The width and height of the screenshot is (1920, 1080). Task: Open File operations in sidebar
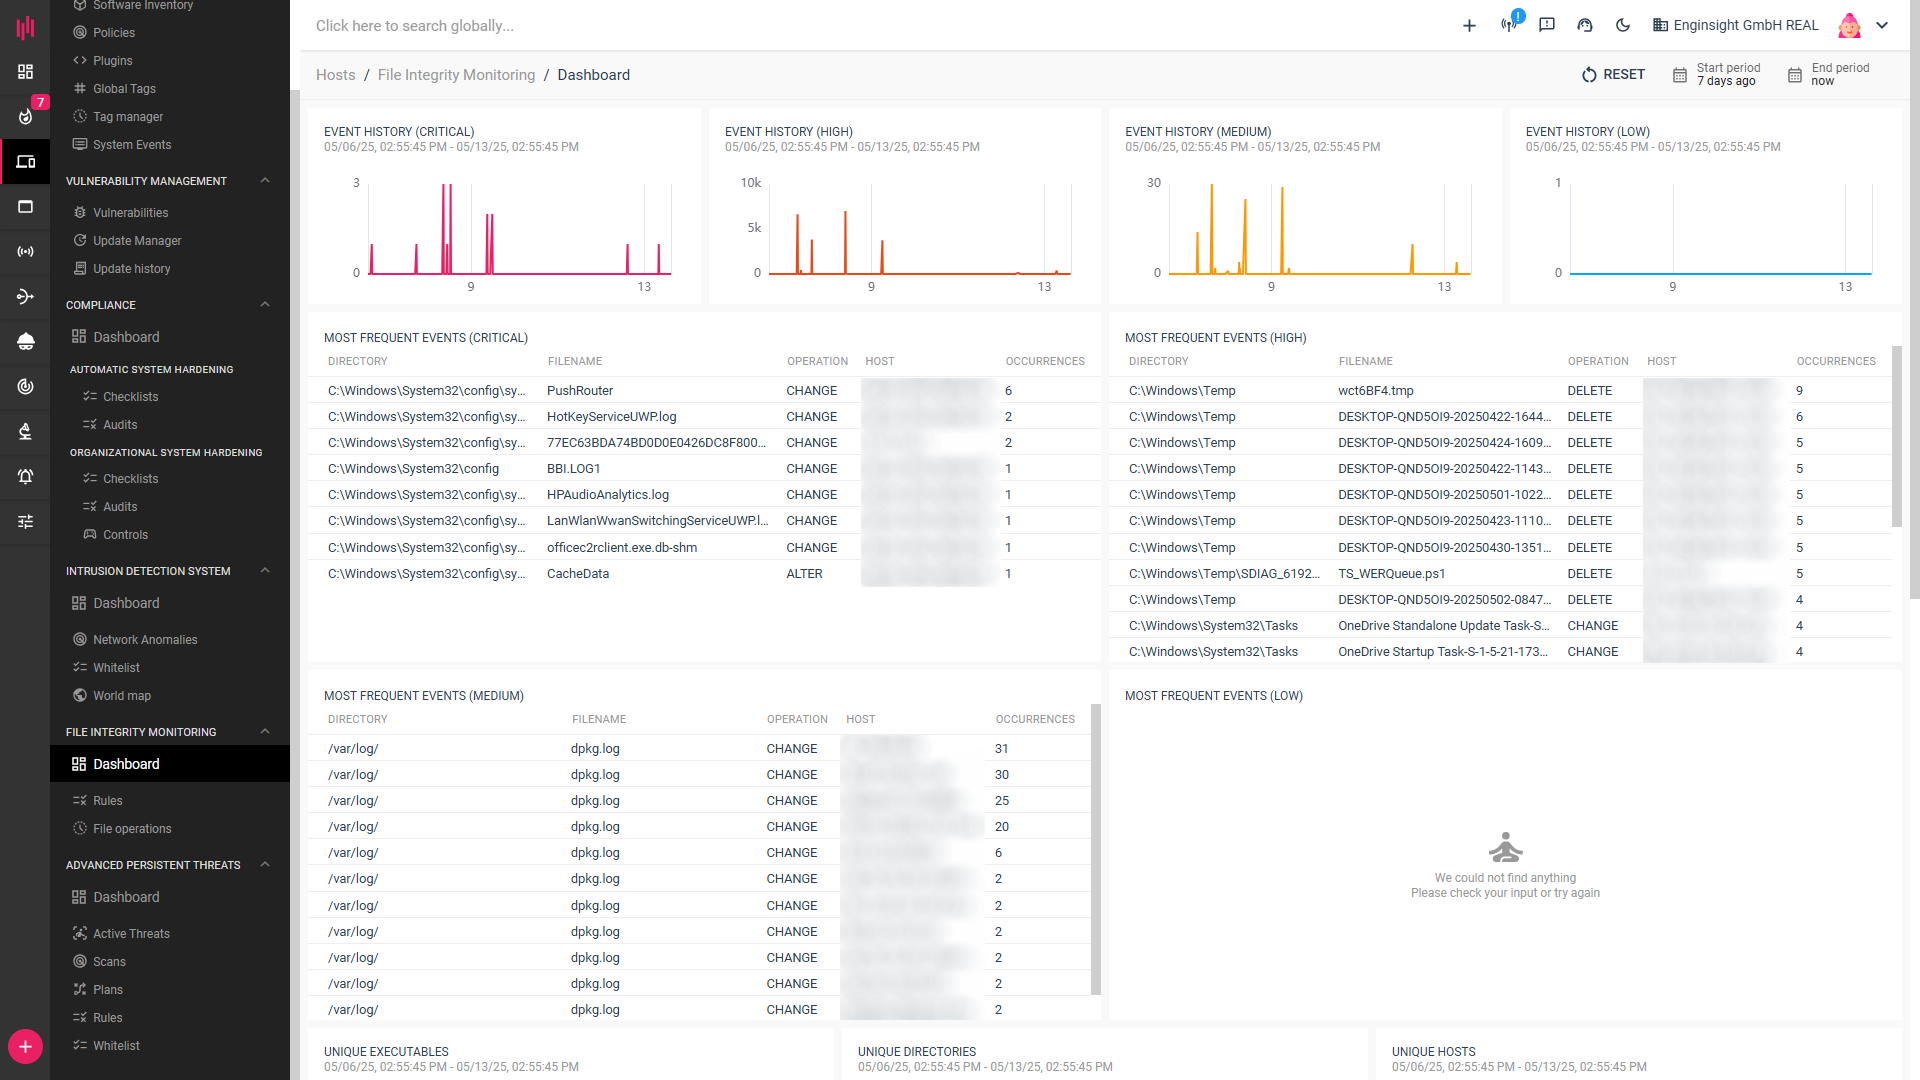pyautogui.click(x=132, y=829)
